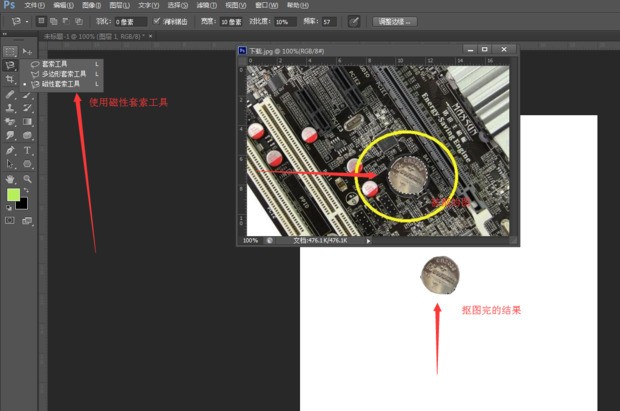Click zoom percentage field in 下载.jpg window

click(250, 241)
